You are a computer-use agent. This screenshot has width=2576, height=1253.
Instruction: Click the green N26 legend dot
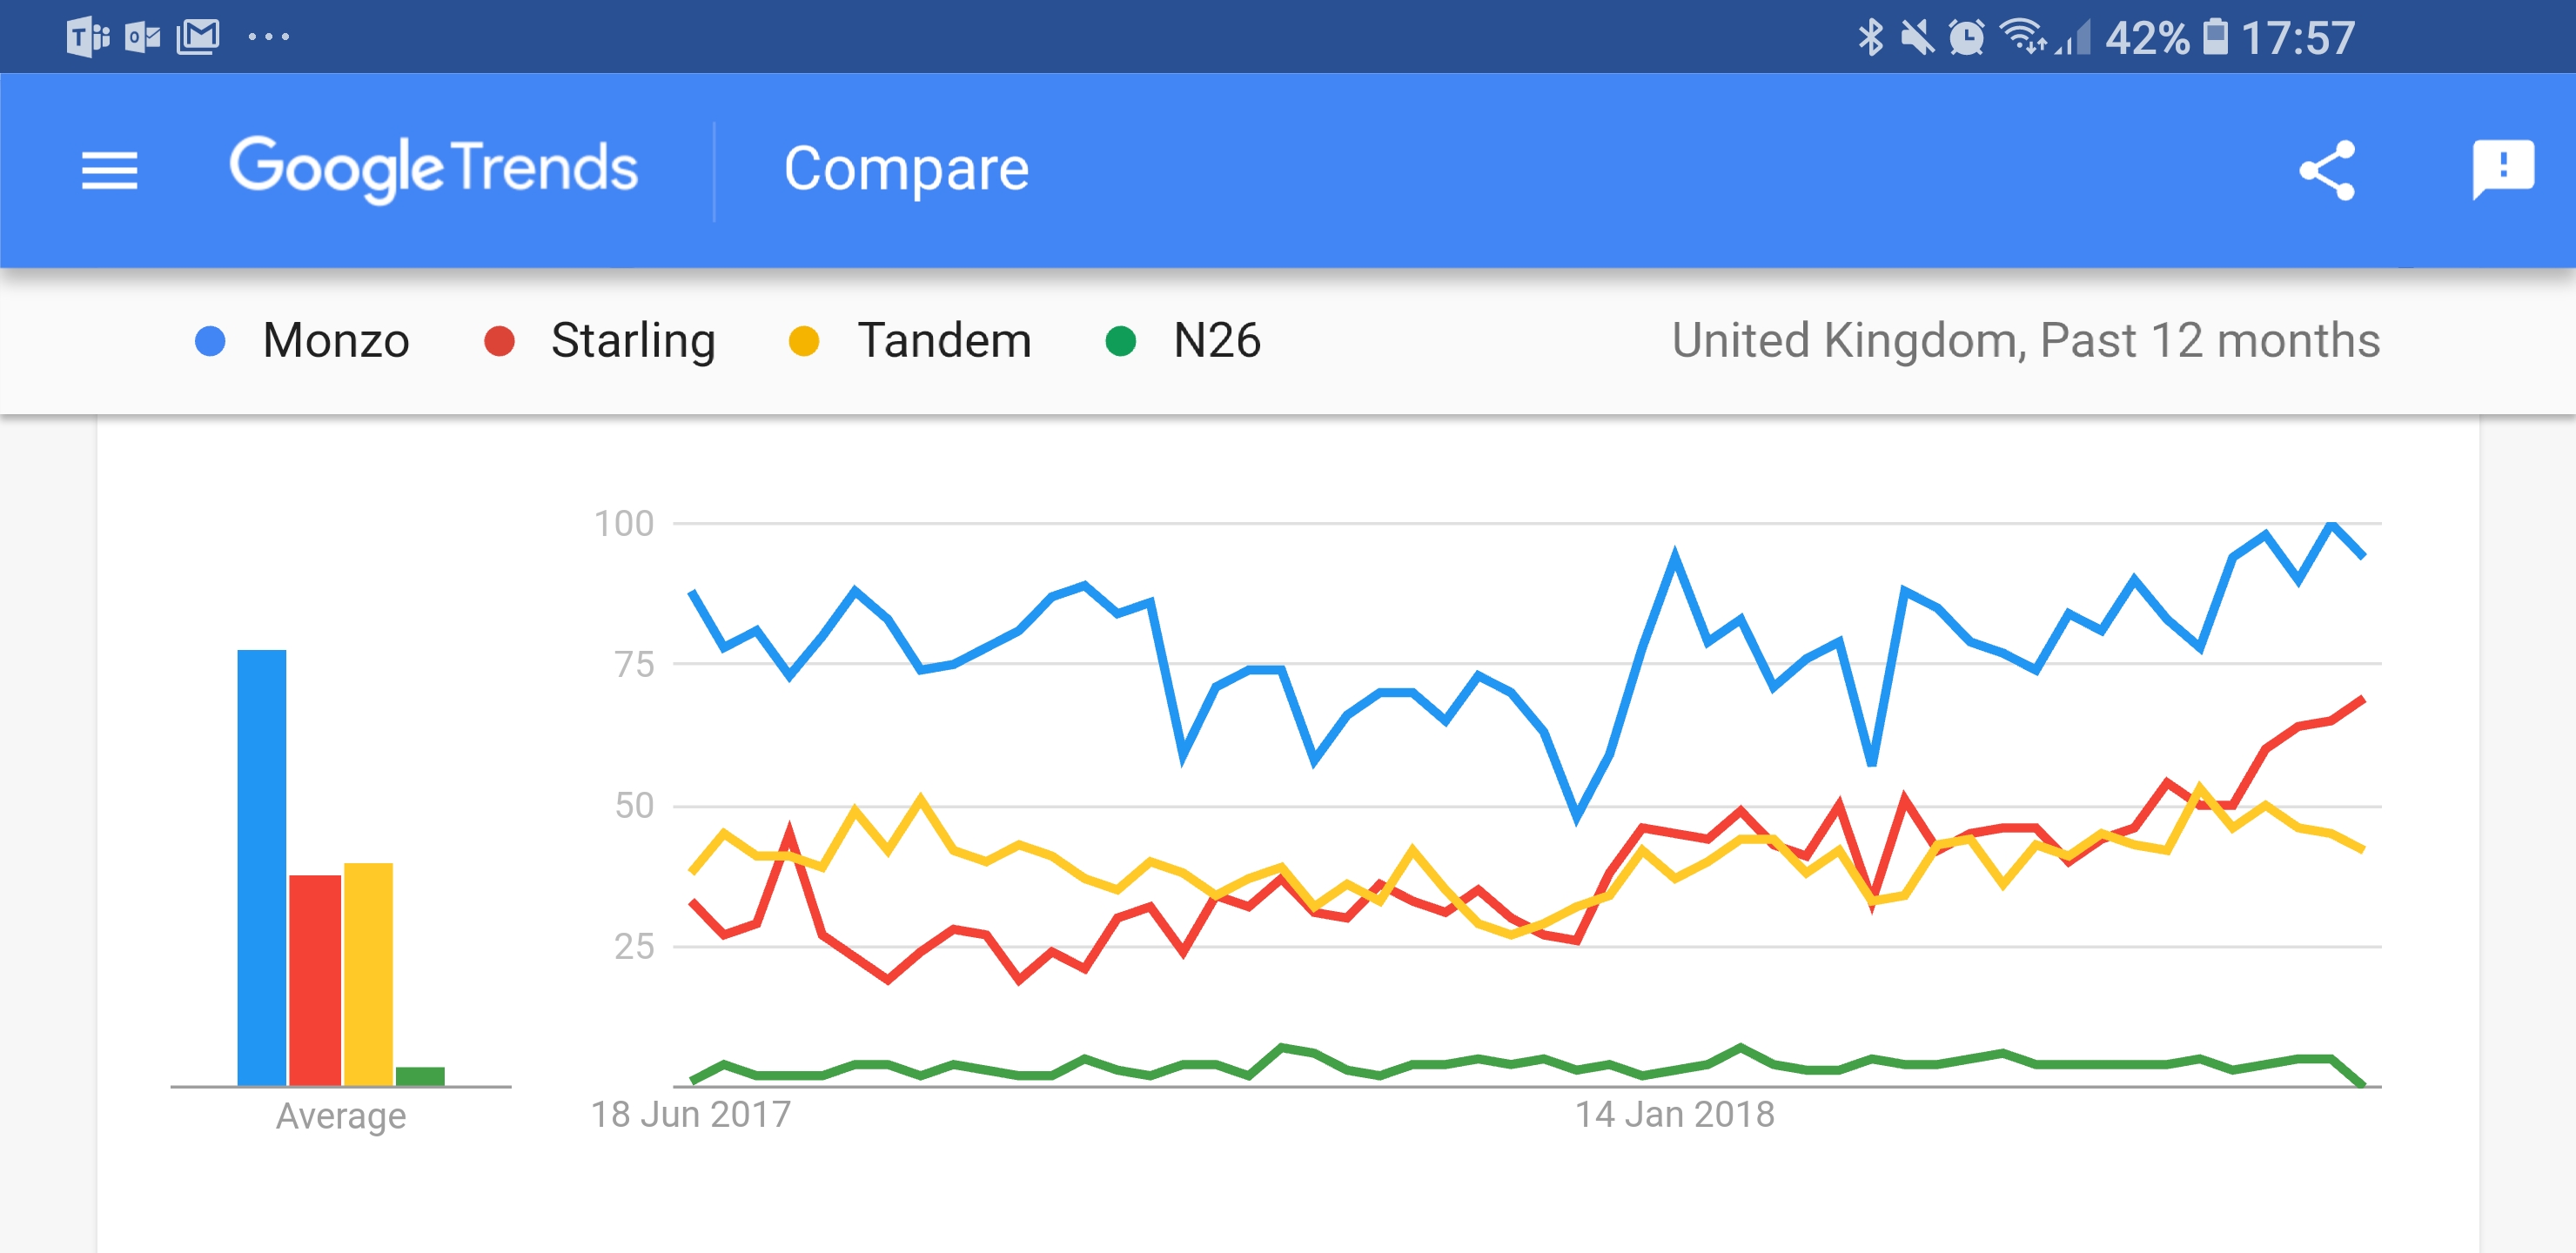pos(1120,341)
